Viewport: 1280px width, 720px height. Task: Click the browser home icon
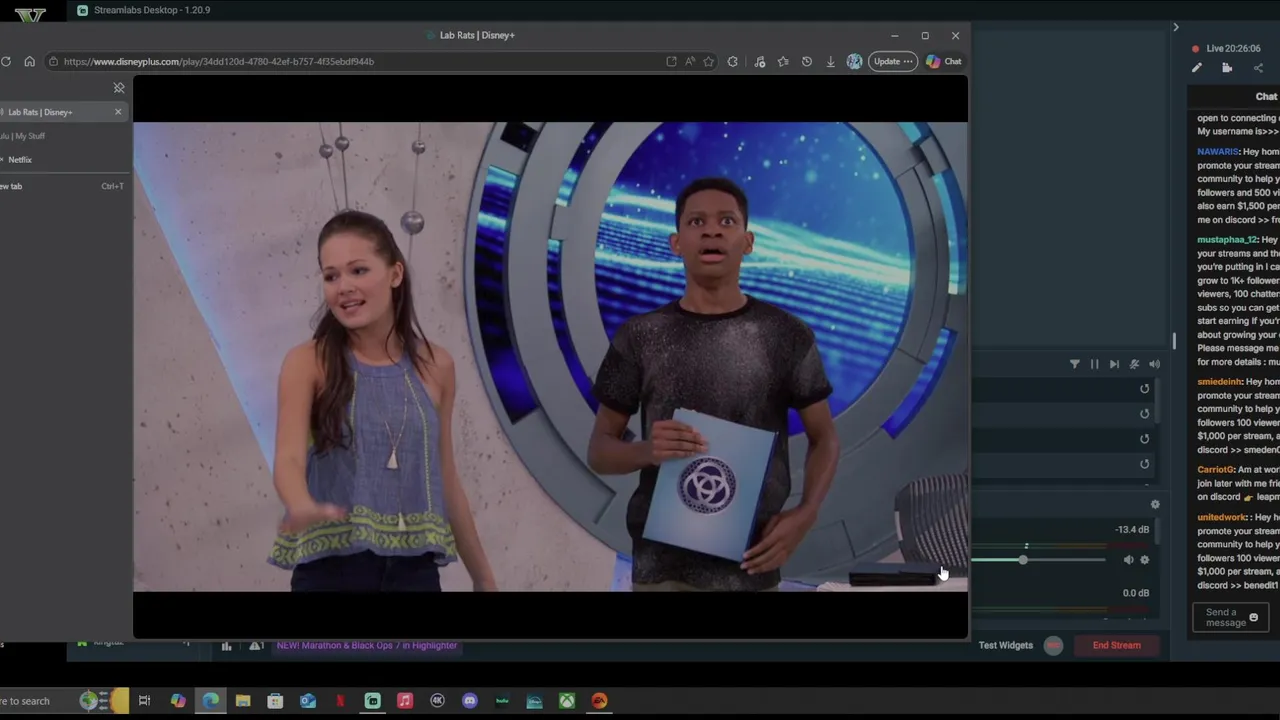tap(29, 62)
